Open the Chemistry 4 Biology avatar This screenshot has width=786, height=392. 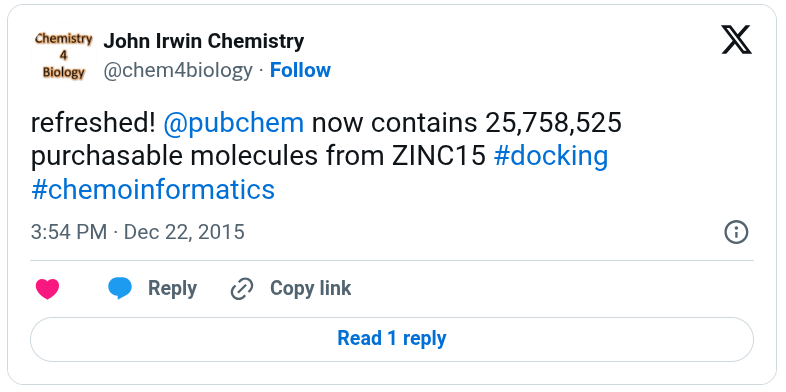point(64,56)
